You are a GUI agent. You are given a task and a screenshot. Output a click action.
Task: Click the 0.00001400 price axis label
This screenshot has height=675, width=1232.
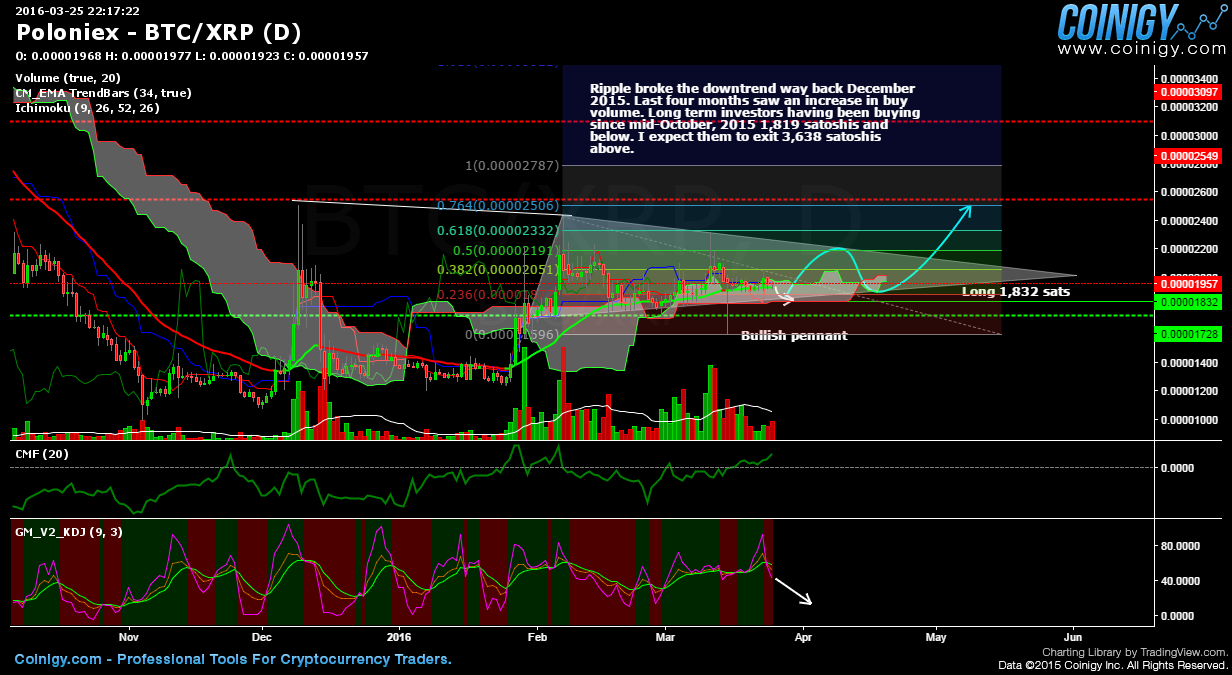1190,363
